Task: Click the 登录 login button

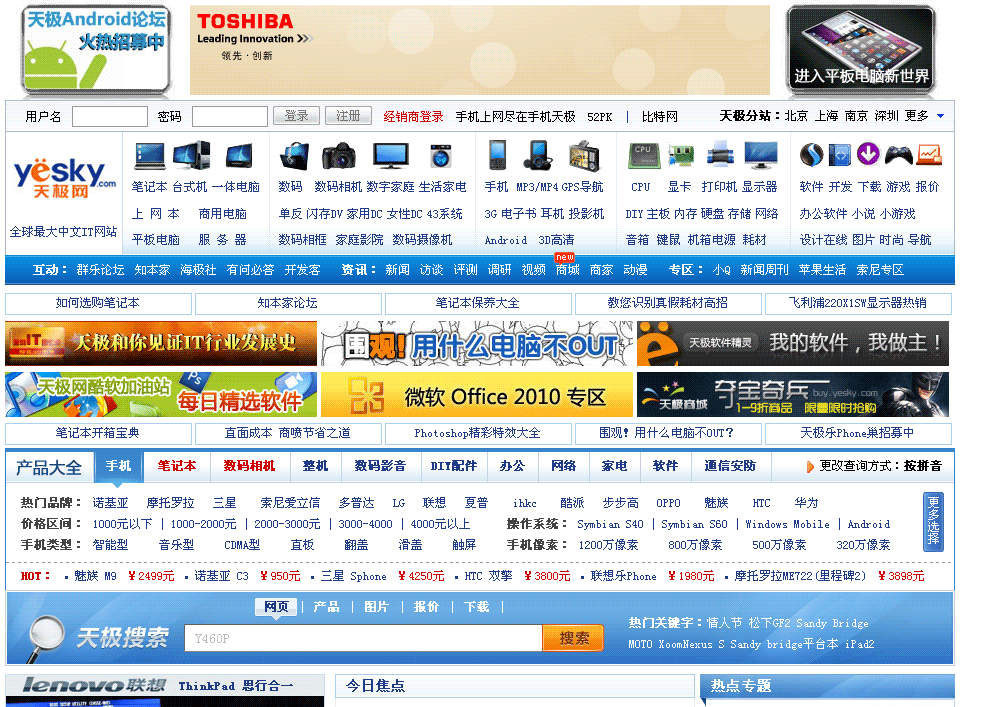Action: pyautogui.click(x=297, y=116)
